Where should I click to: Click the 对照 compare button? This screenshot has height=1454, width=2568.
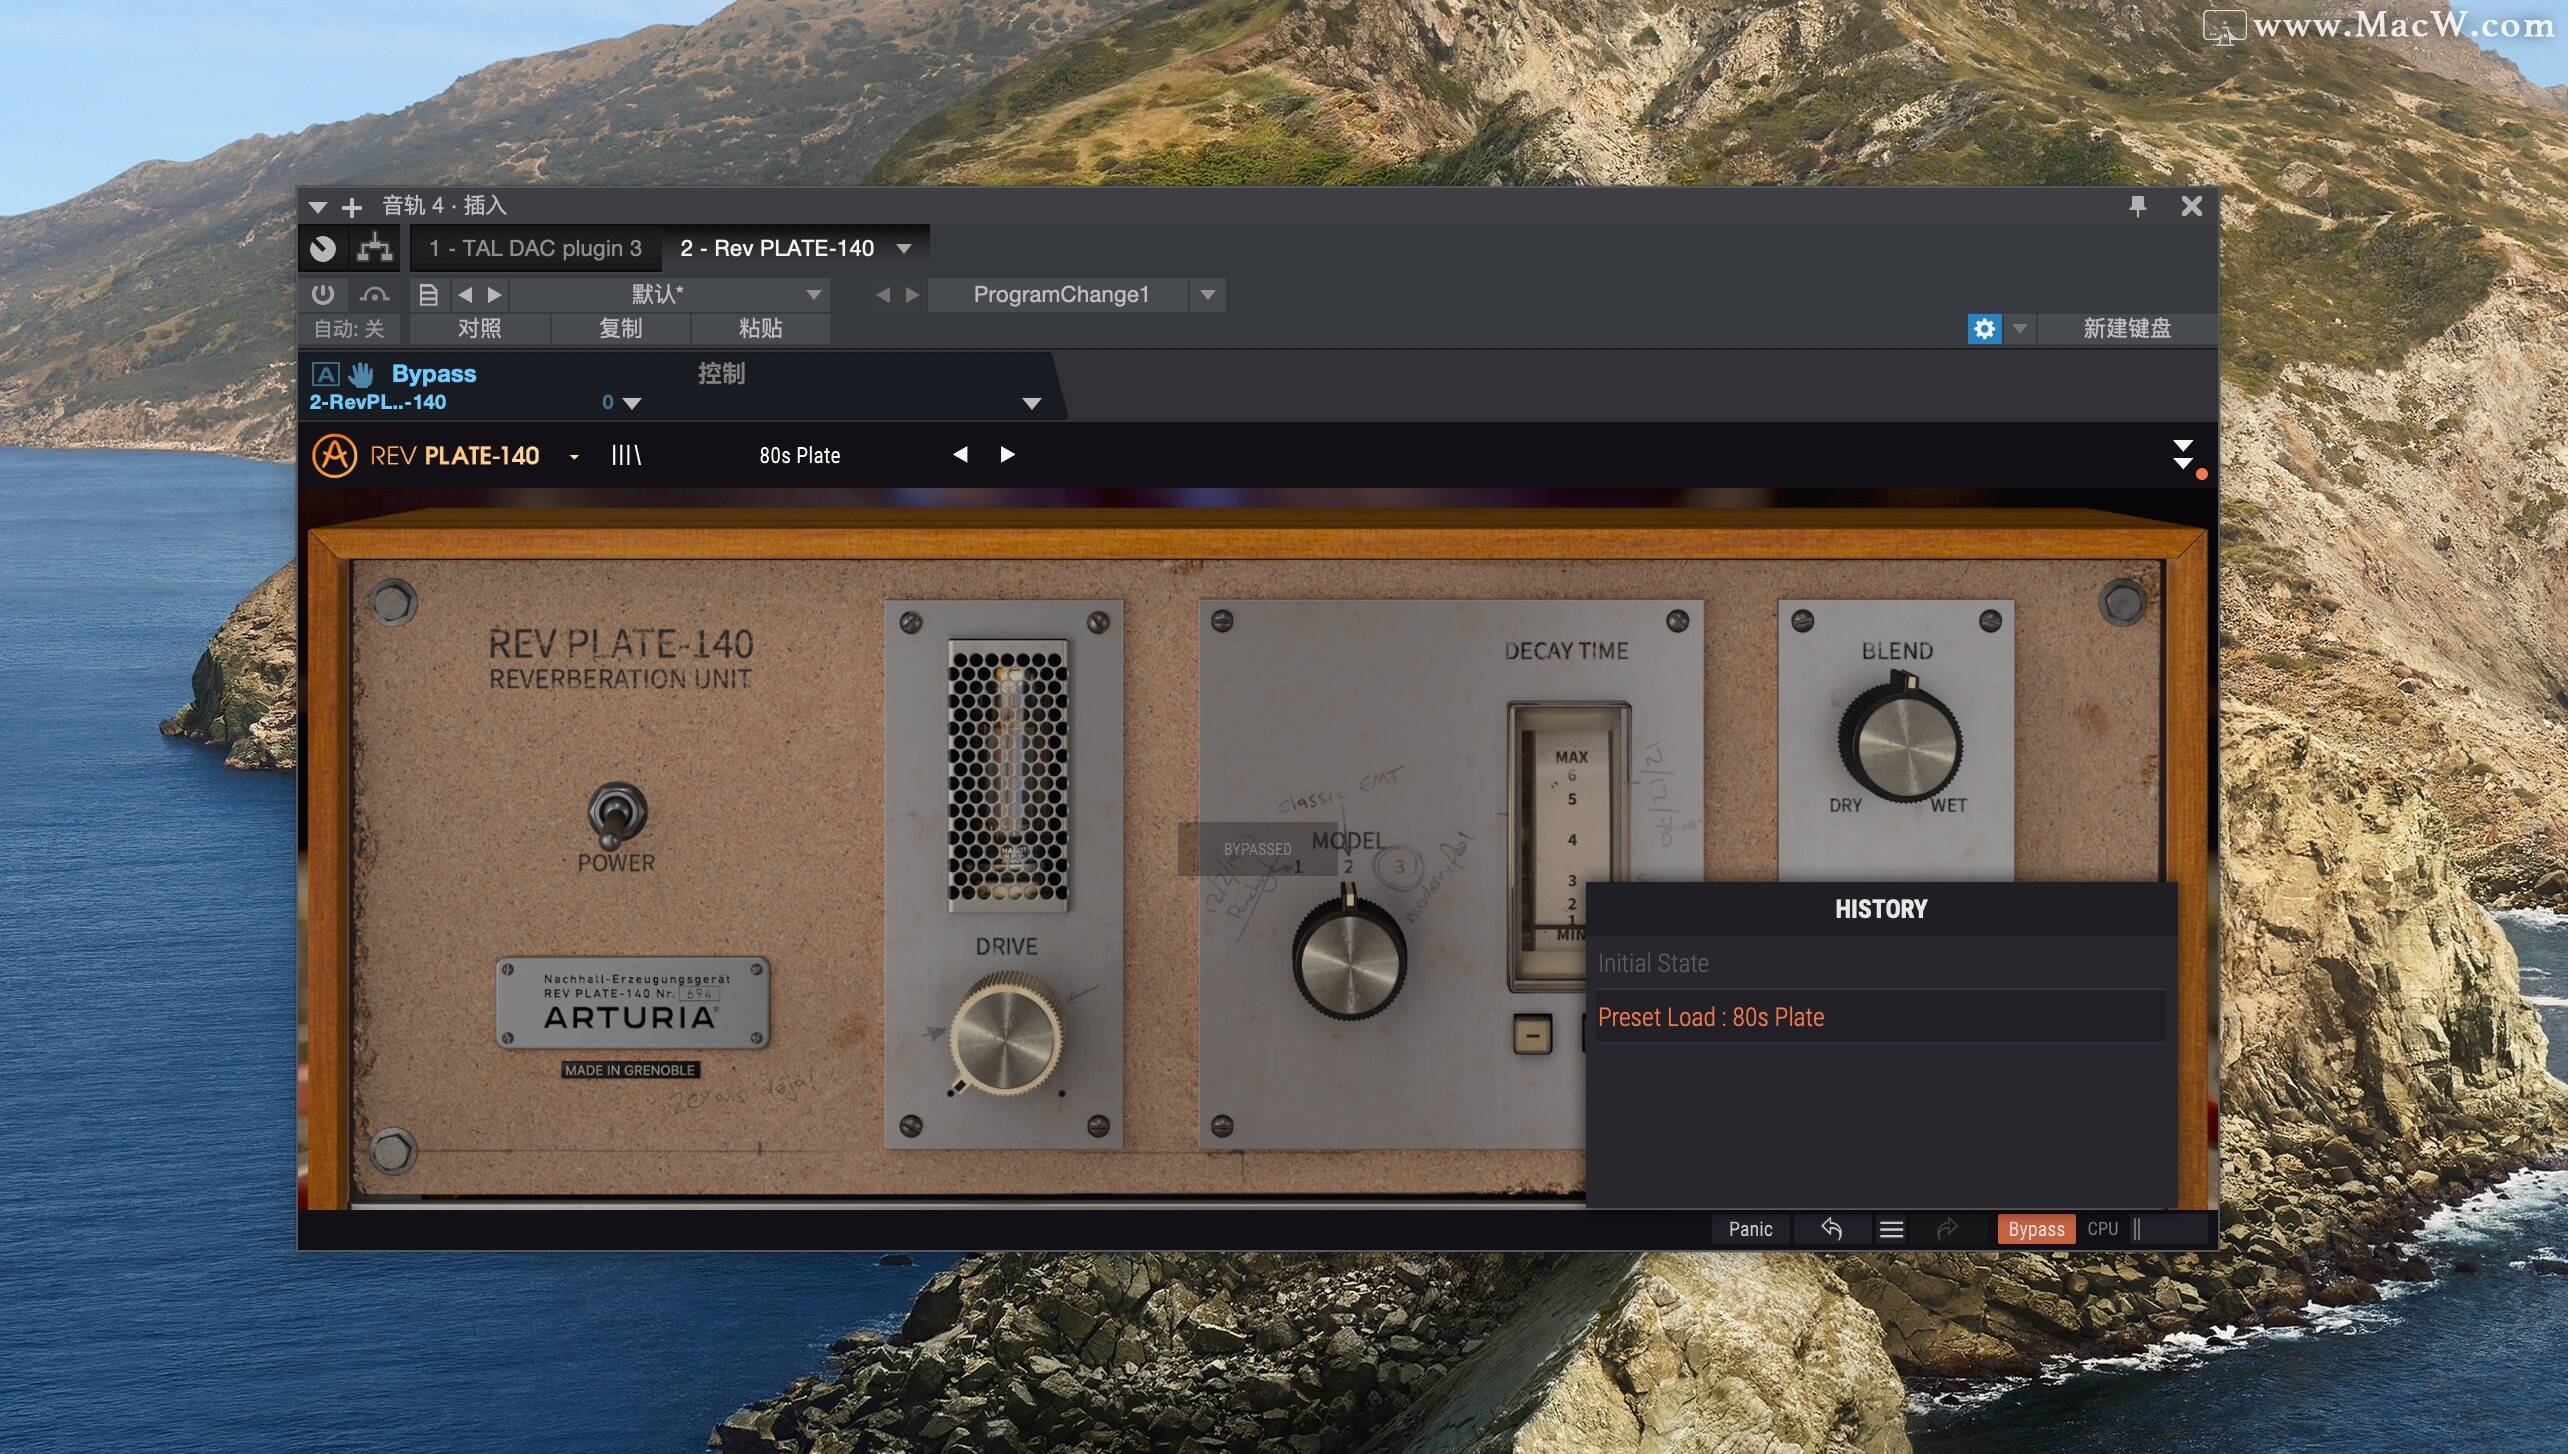point(479,328)
